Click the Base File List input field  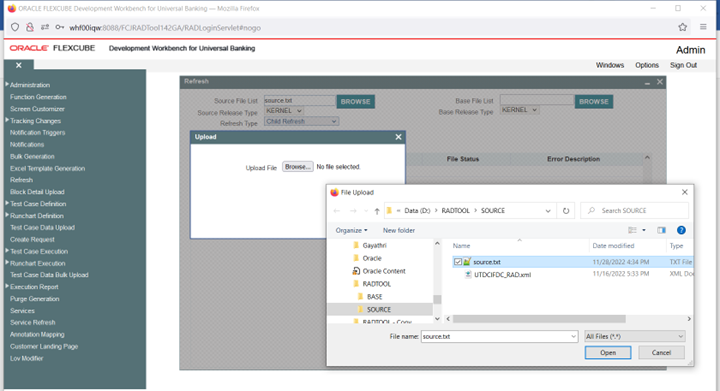(x=537, y=100)
